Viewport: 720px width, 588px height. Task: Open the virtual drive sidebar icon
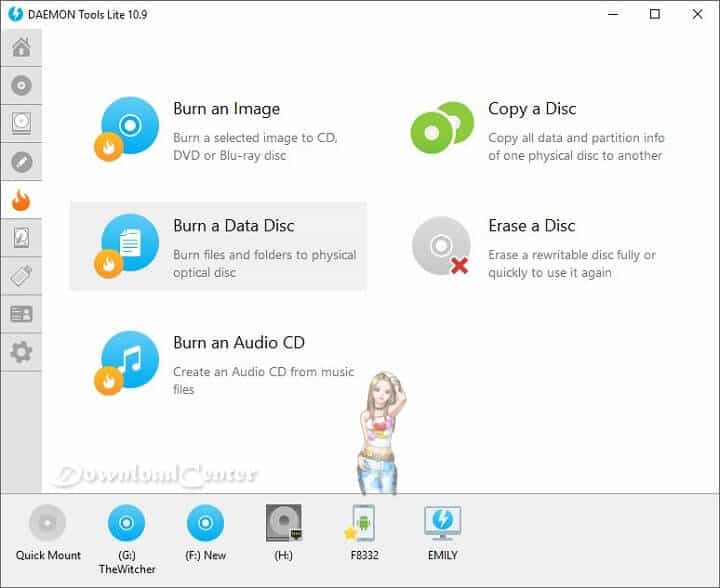(x=21, y=124)
